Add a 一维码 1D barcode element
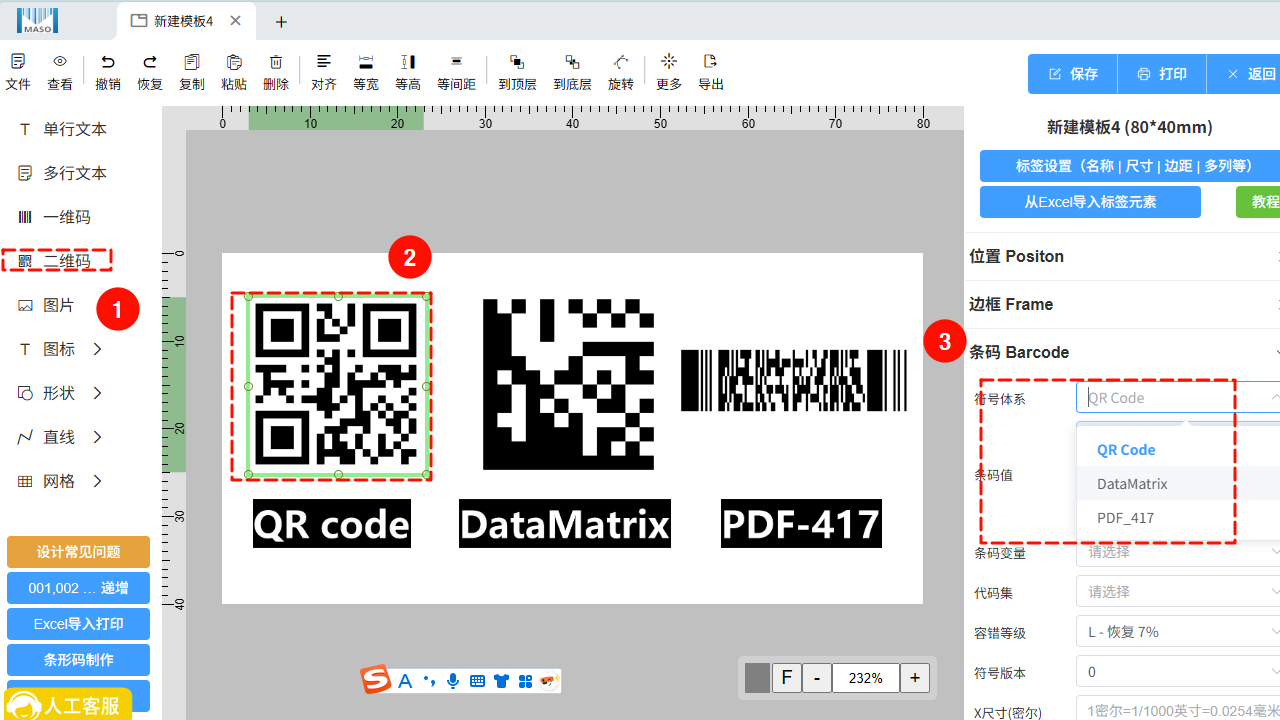The image size is (1280, 720). coord(55,217)
